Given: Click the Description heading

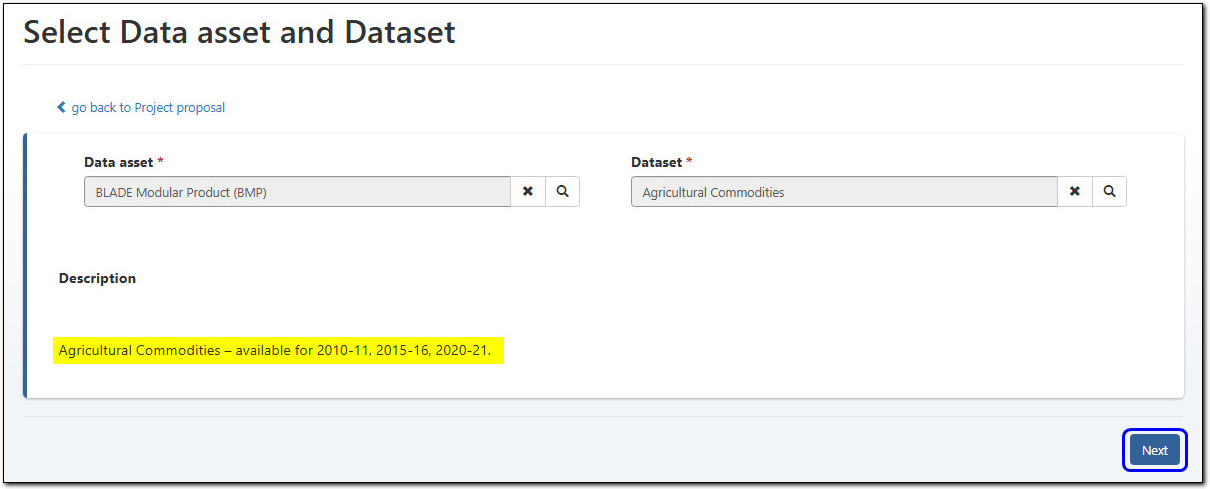Looking at the screenshot, I should pos(97,278).
